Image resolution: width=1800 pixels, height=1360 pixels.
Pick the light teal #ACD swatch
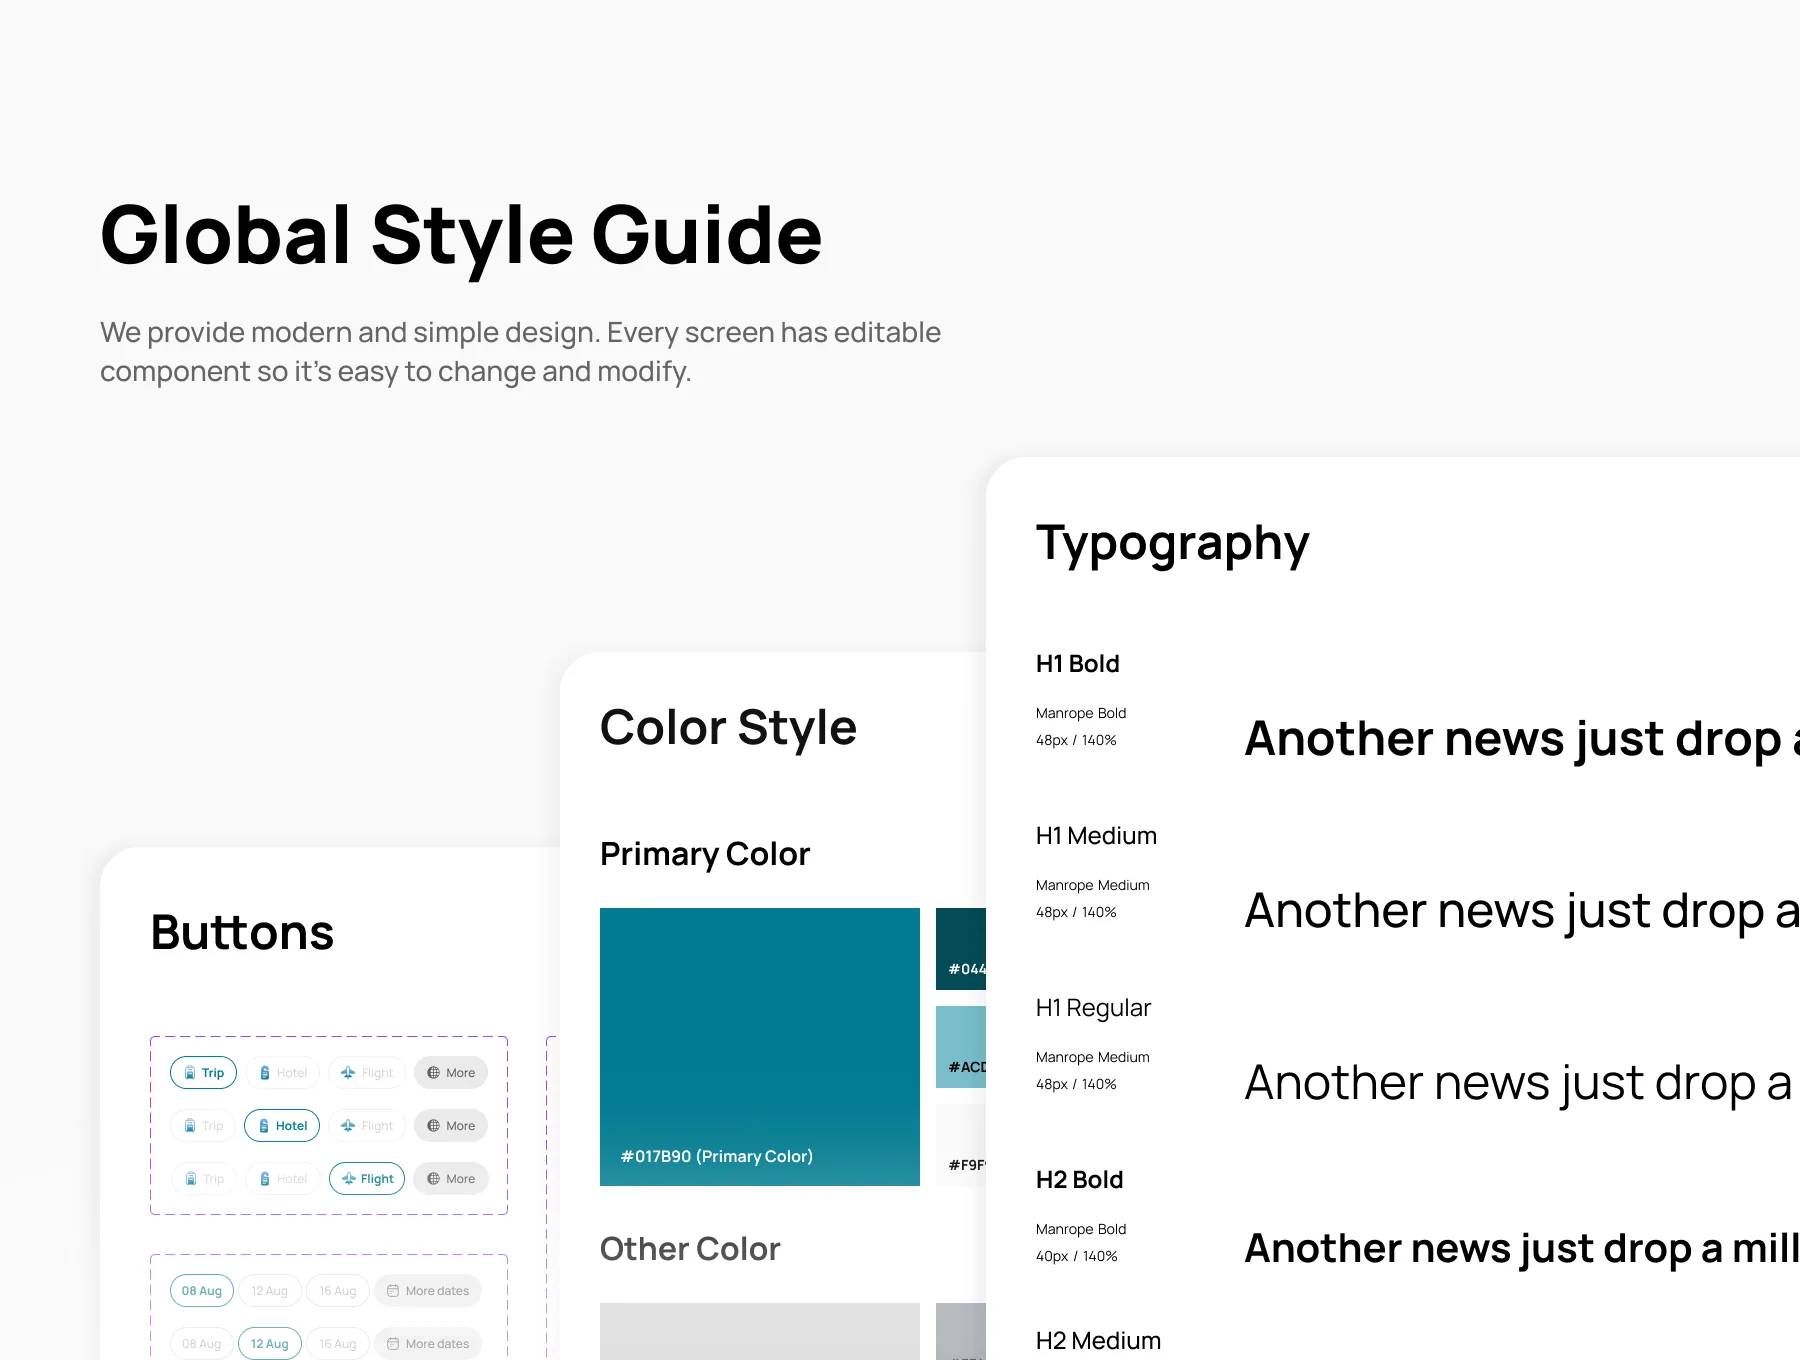point(961,1047)
